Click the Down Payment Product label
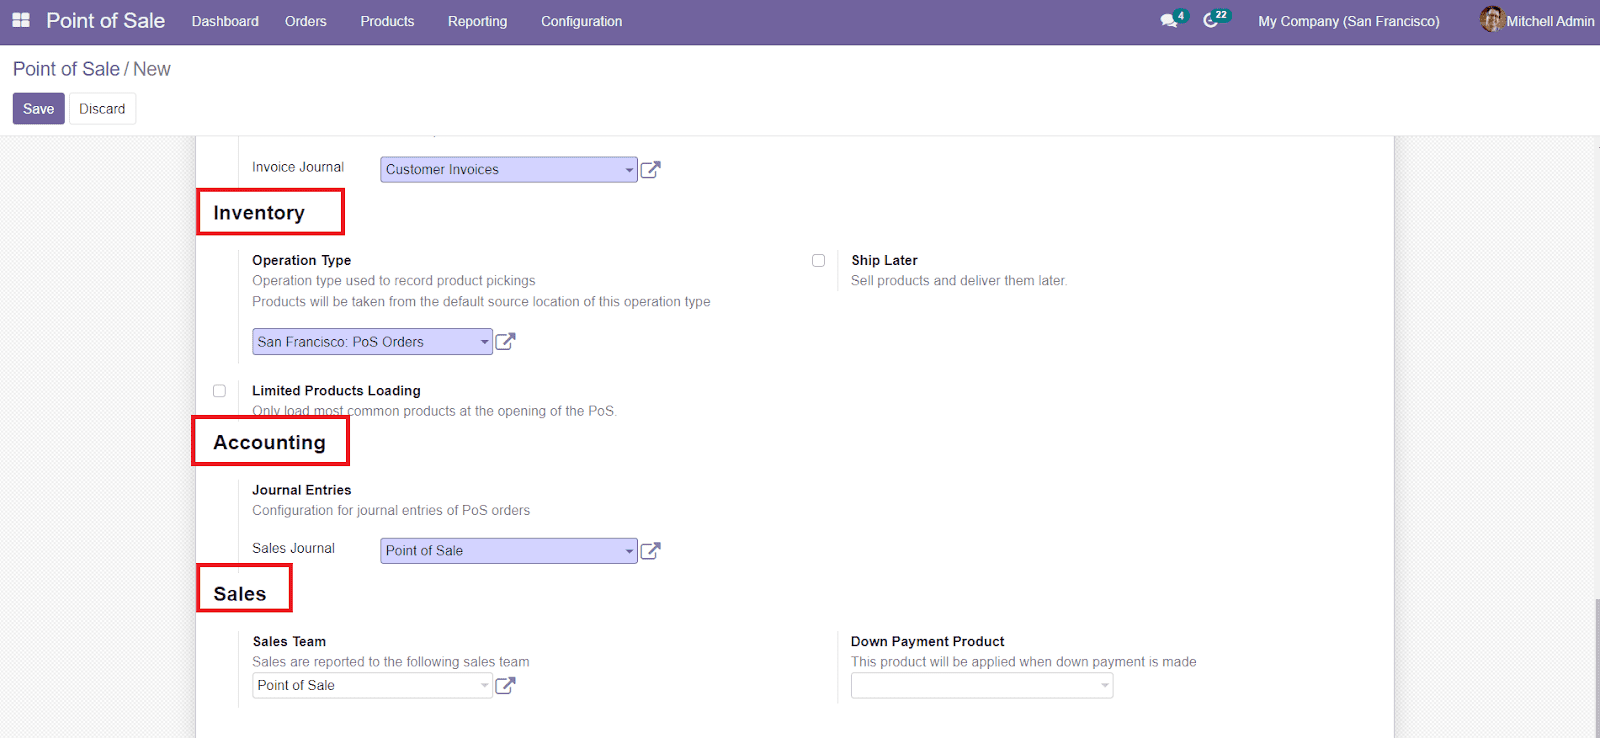 click(x=927, y=642)
